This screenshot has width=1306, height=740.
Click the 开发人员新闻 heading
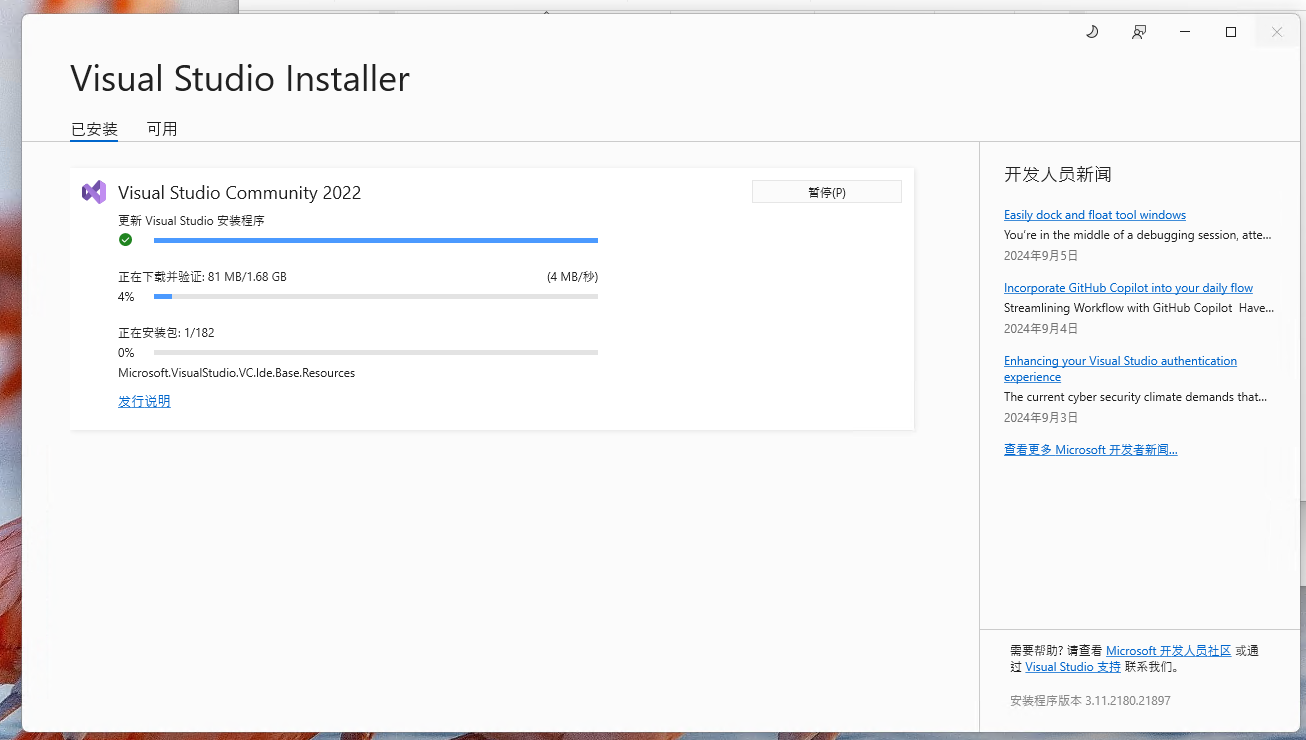click(x=1058, y=174)
